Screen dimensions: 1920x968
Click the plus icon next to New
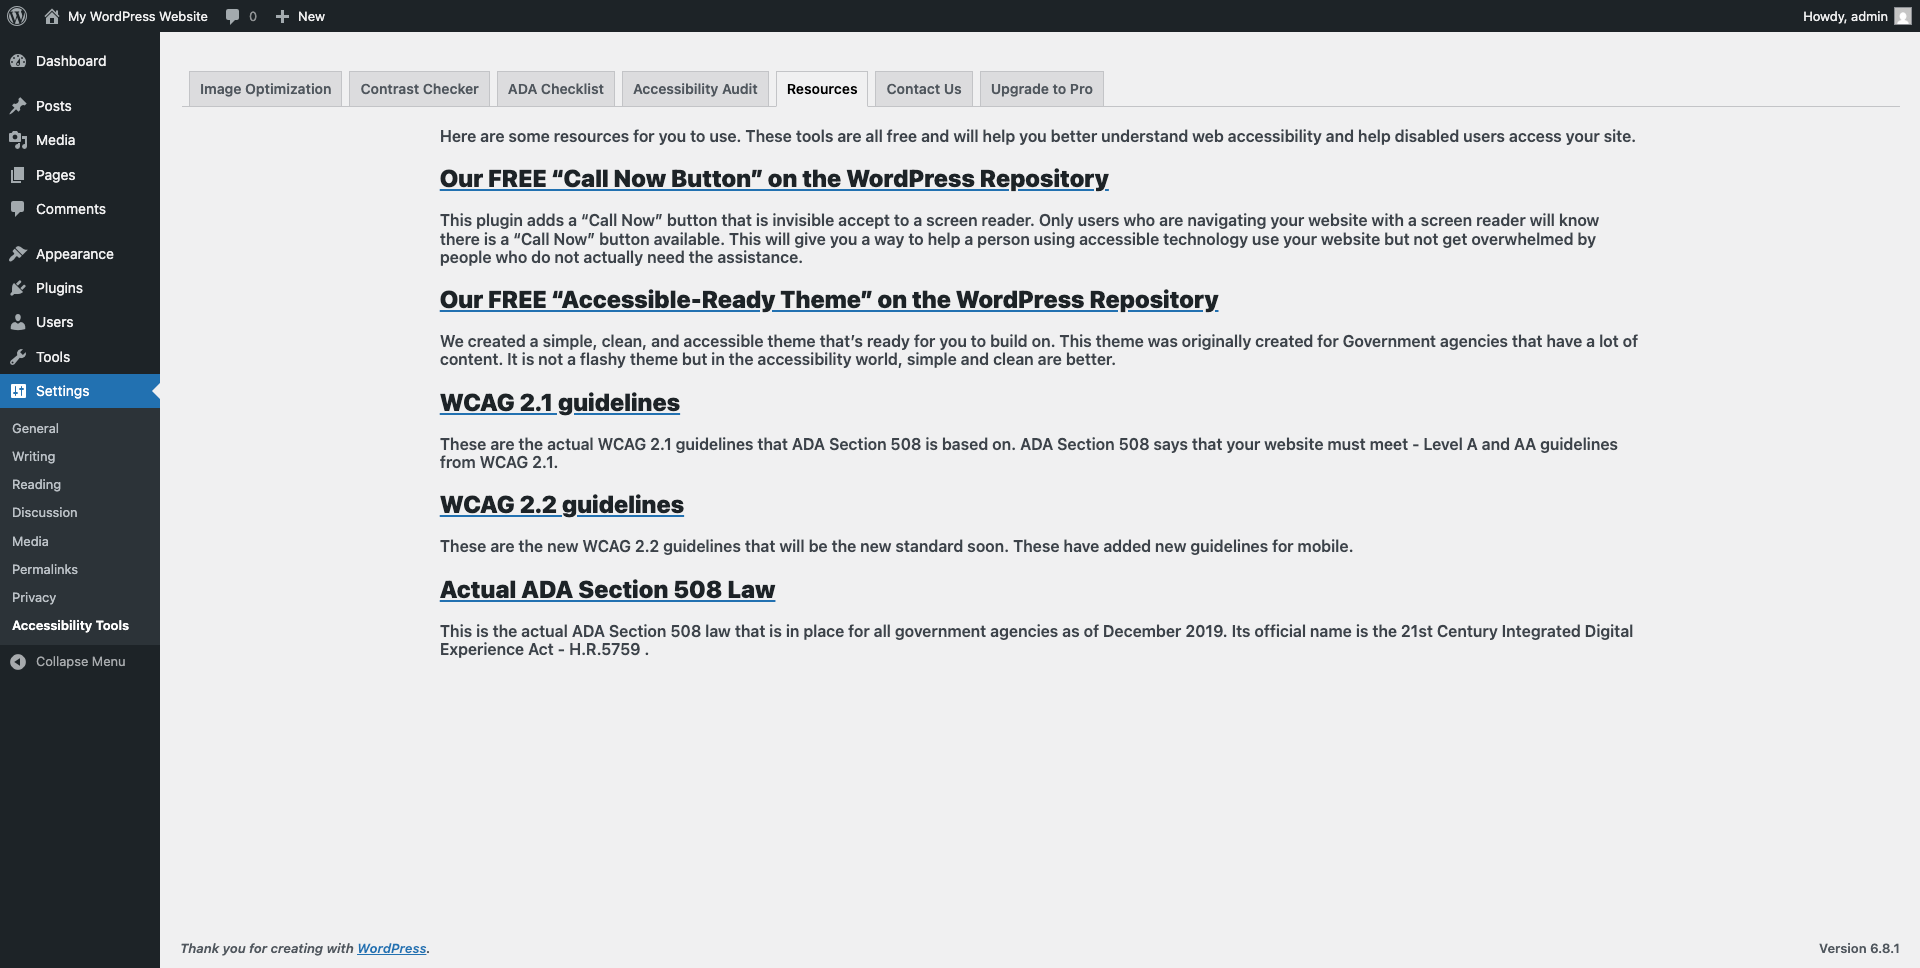(x=282, y=16)
